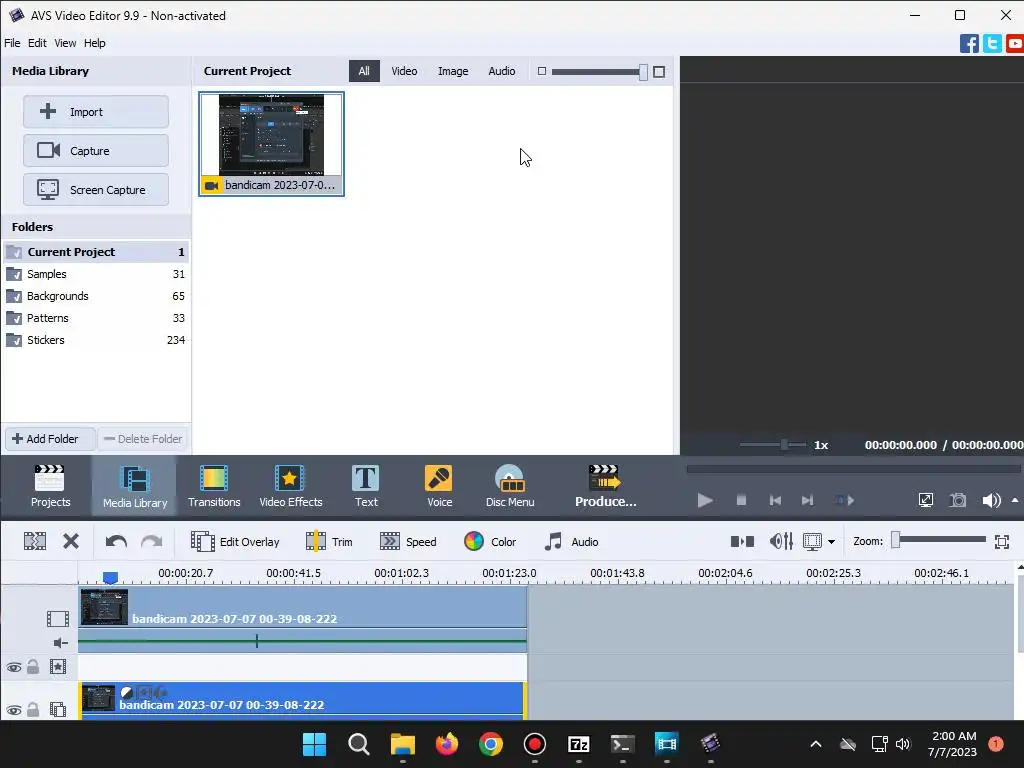Click the Import button

tap(96, 112)
